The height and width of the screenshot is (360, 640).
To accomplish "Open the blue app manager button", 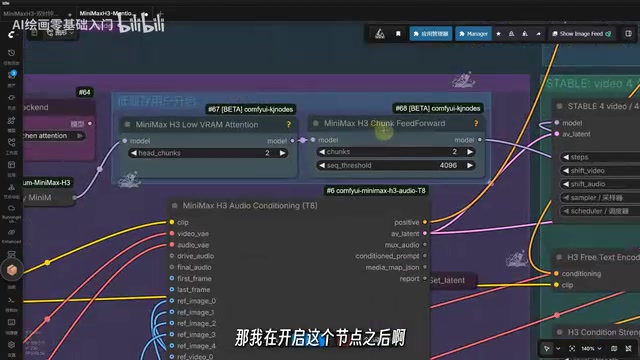I will pos(431,34).
